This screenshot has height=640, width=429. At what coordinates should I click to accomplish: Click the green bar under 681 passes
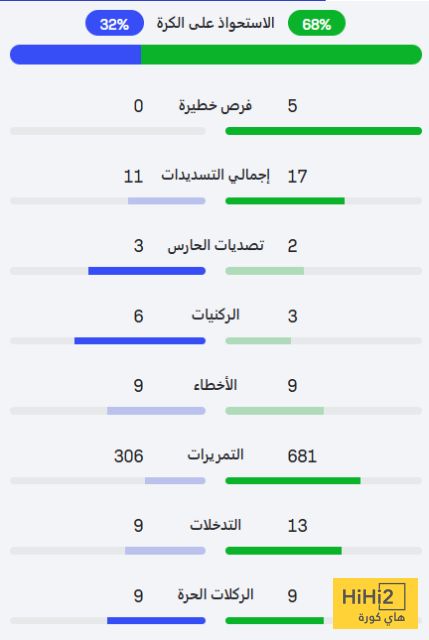click(293, 481)
